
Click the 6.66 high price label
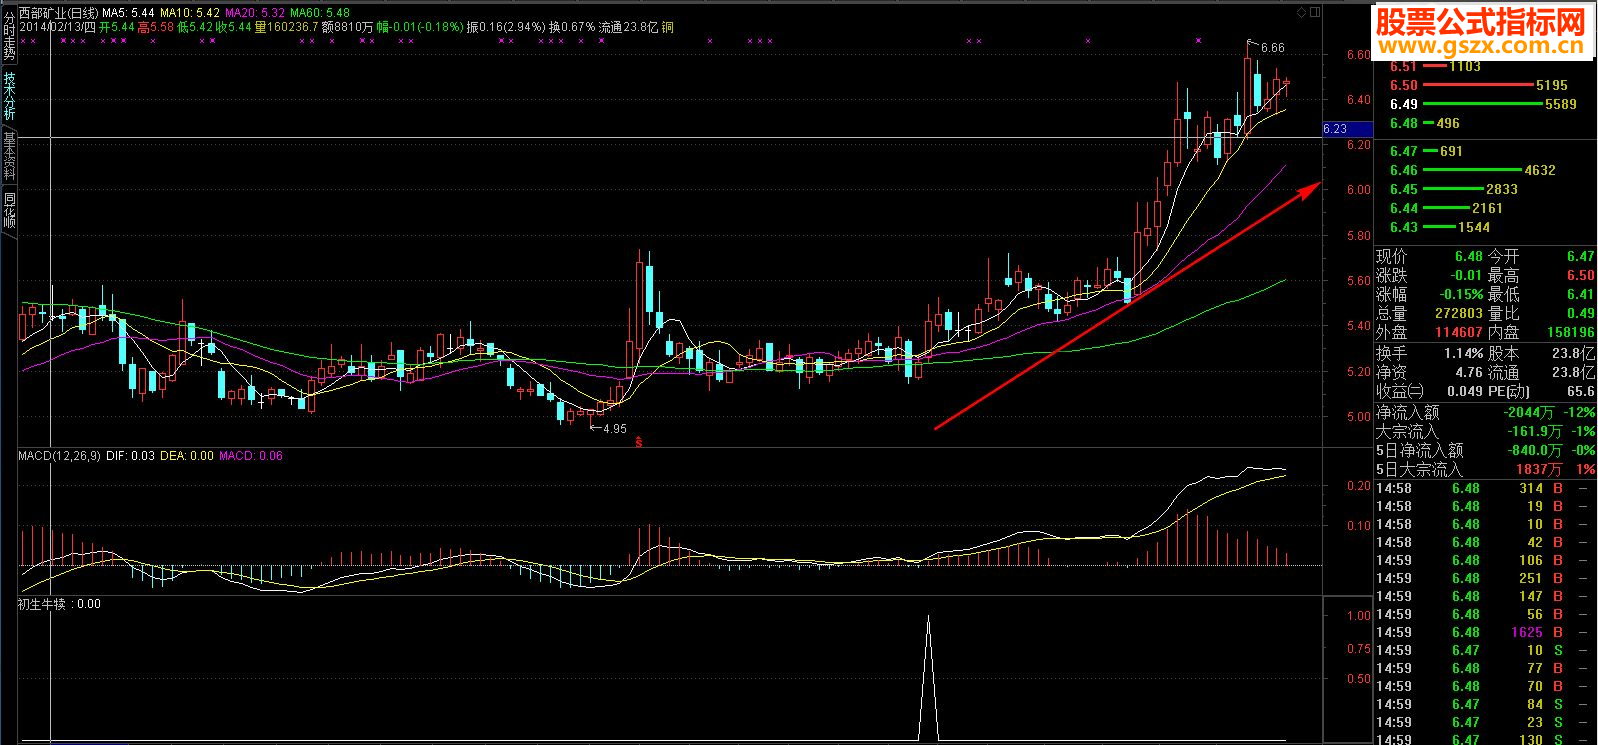[x=1272, y=48]
